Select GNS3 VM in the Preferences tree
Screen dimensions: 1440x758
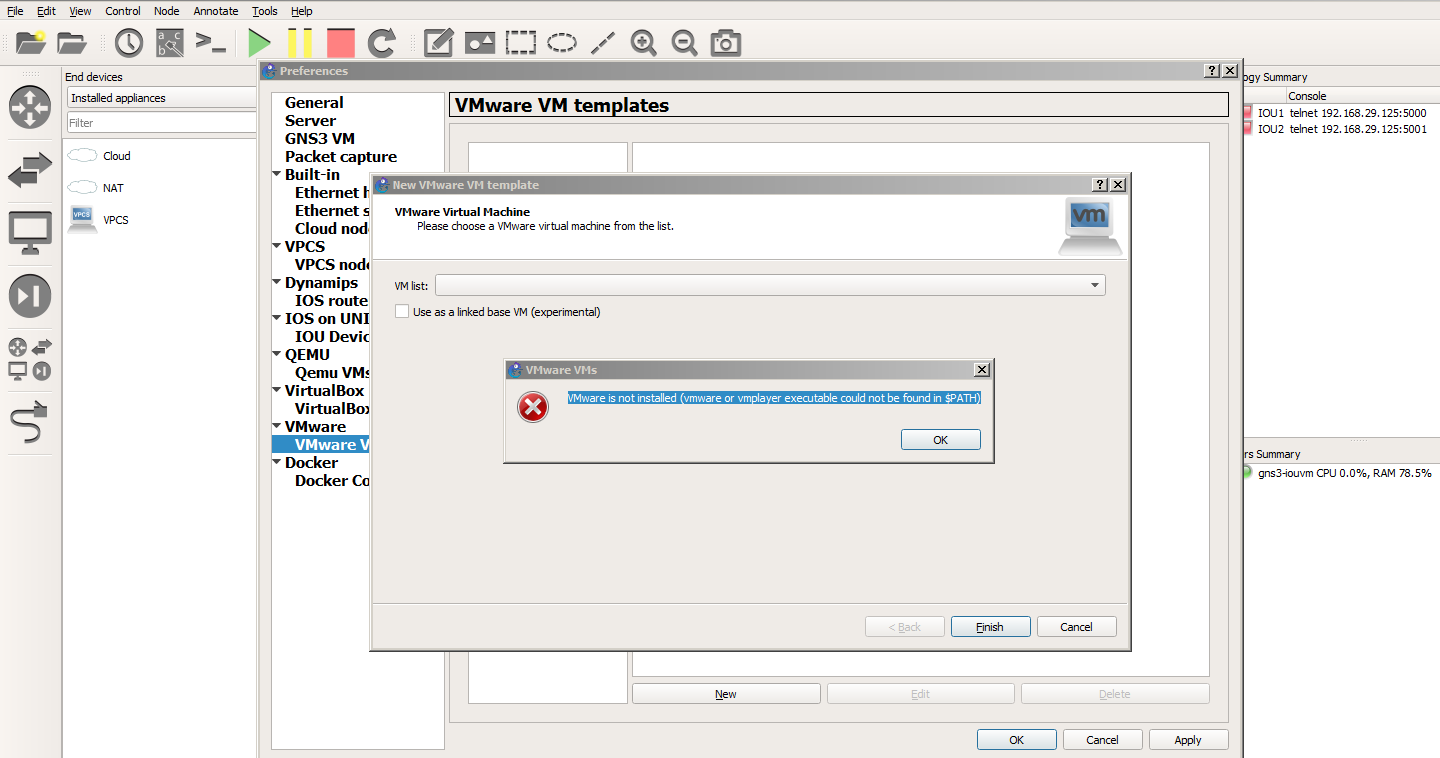point(320,139)
